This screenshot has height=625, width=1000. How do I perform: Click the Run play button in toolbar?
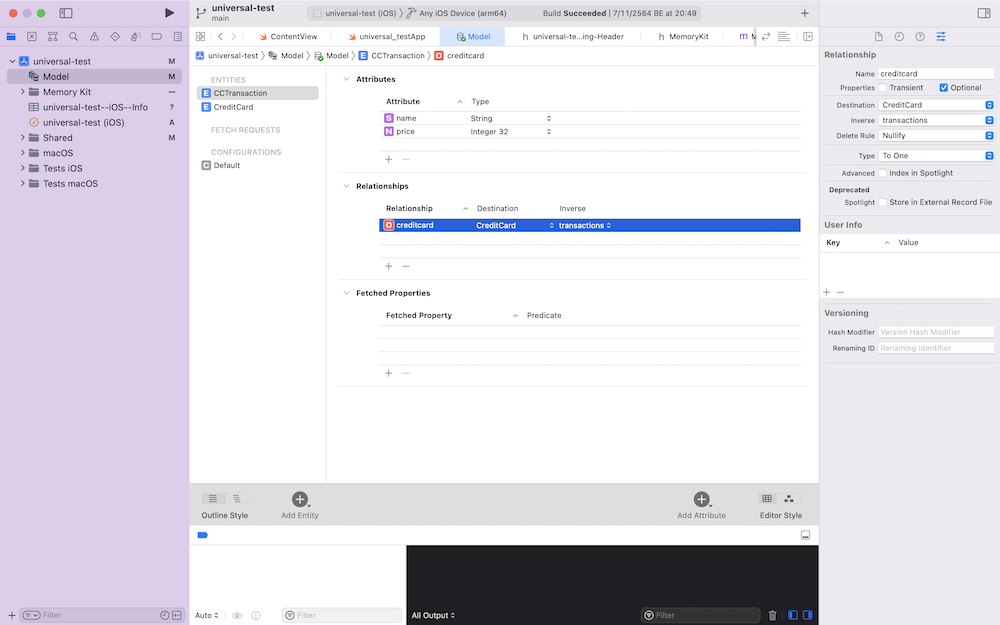(169, 13)
